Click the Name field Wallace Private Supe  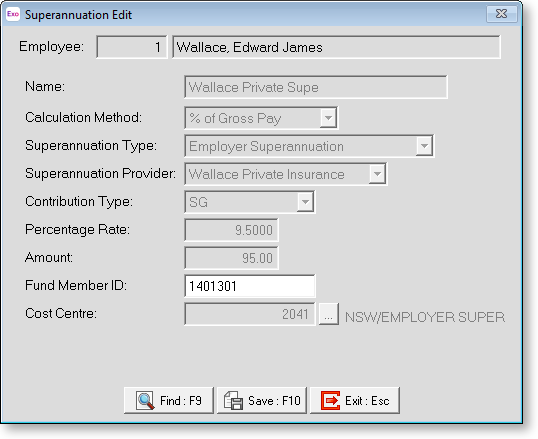coord(316,87)
